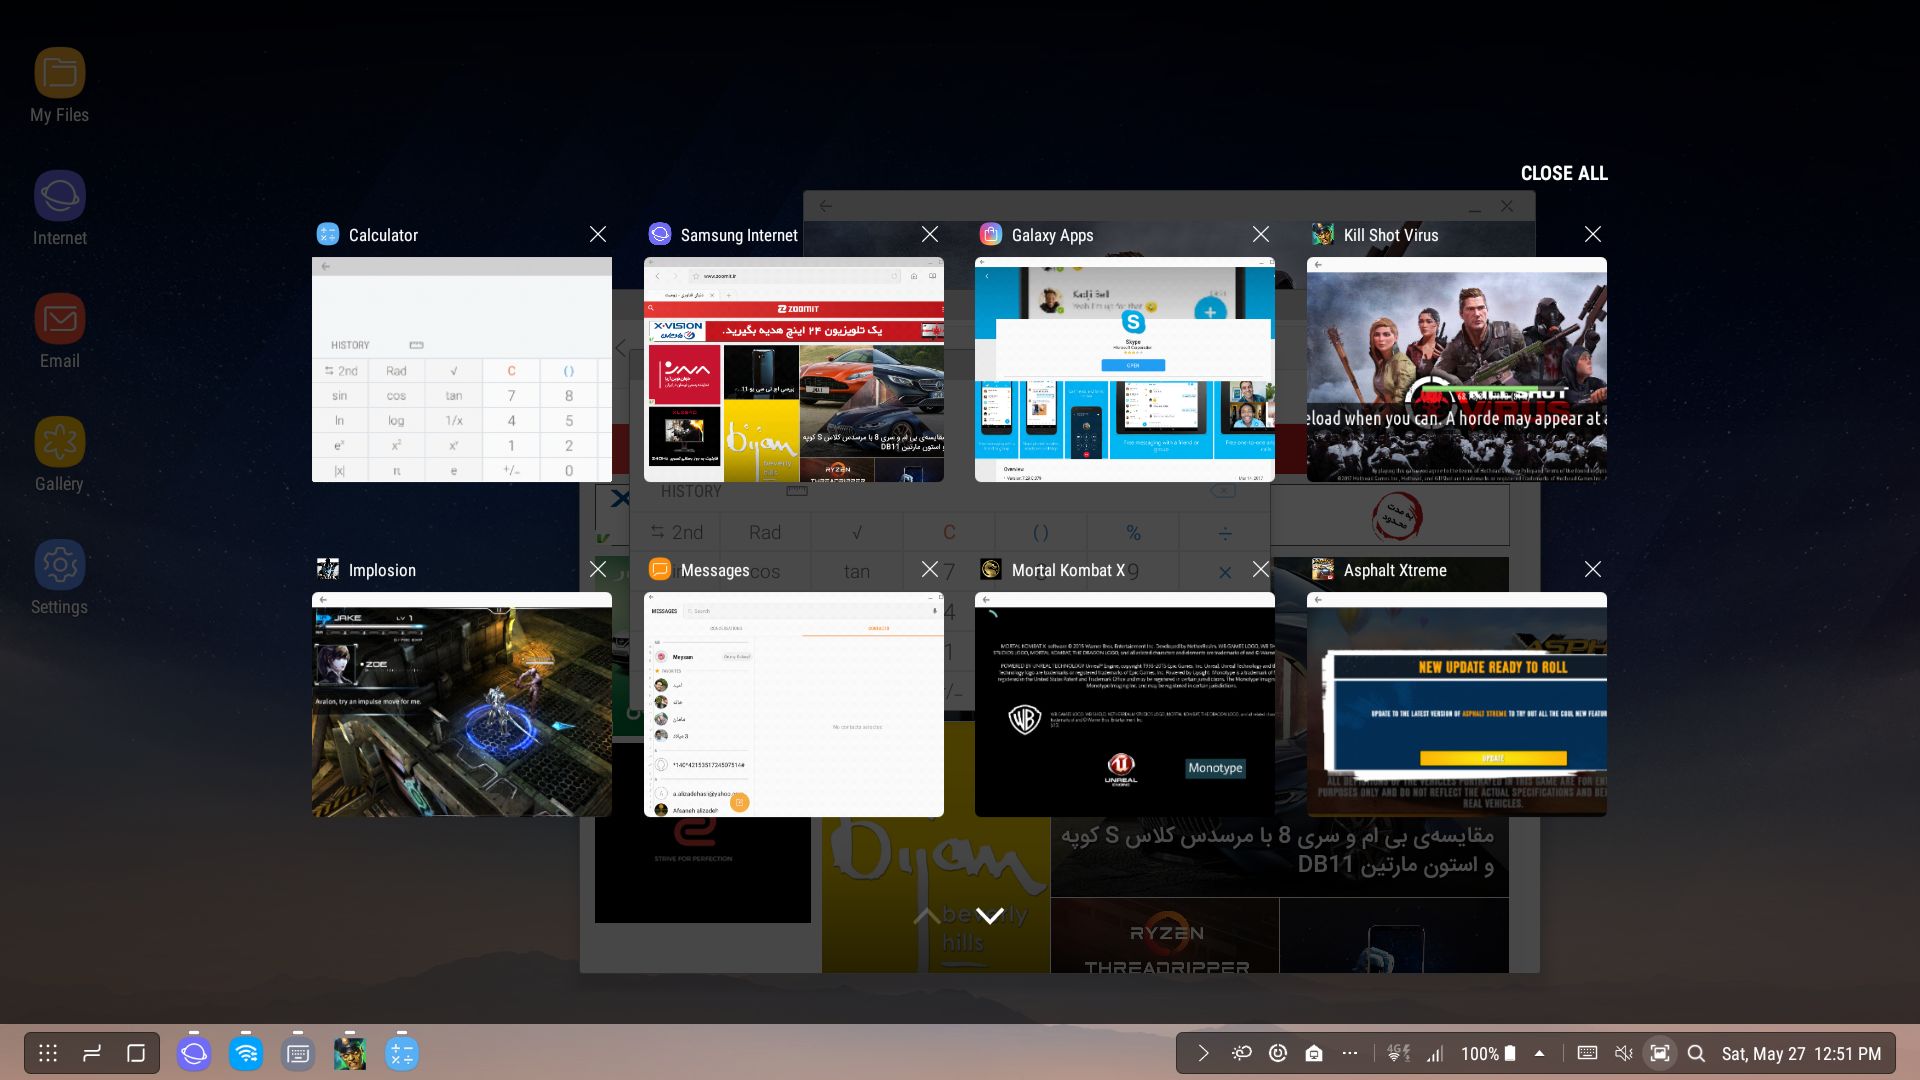Switch to the Mortal Kombat X thumbnail
This screenshot has width=1920, height=1080.
pos(1125,705)
